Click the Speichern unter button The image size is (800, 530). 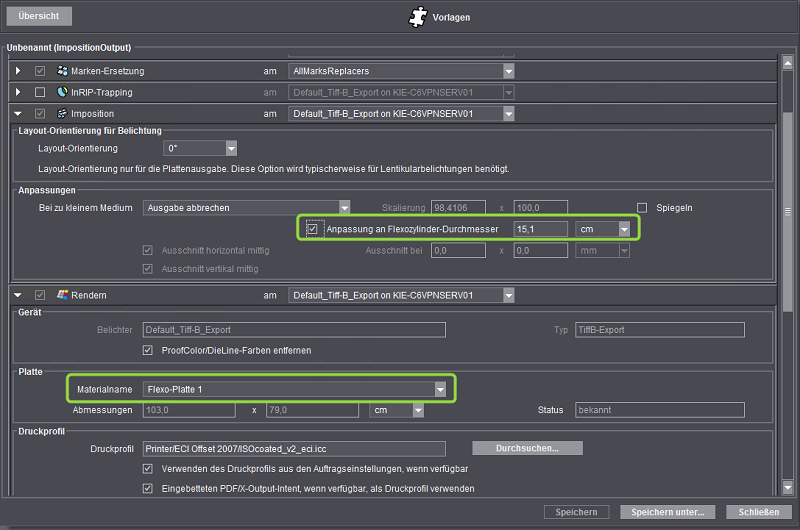(668, 512)
